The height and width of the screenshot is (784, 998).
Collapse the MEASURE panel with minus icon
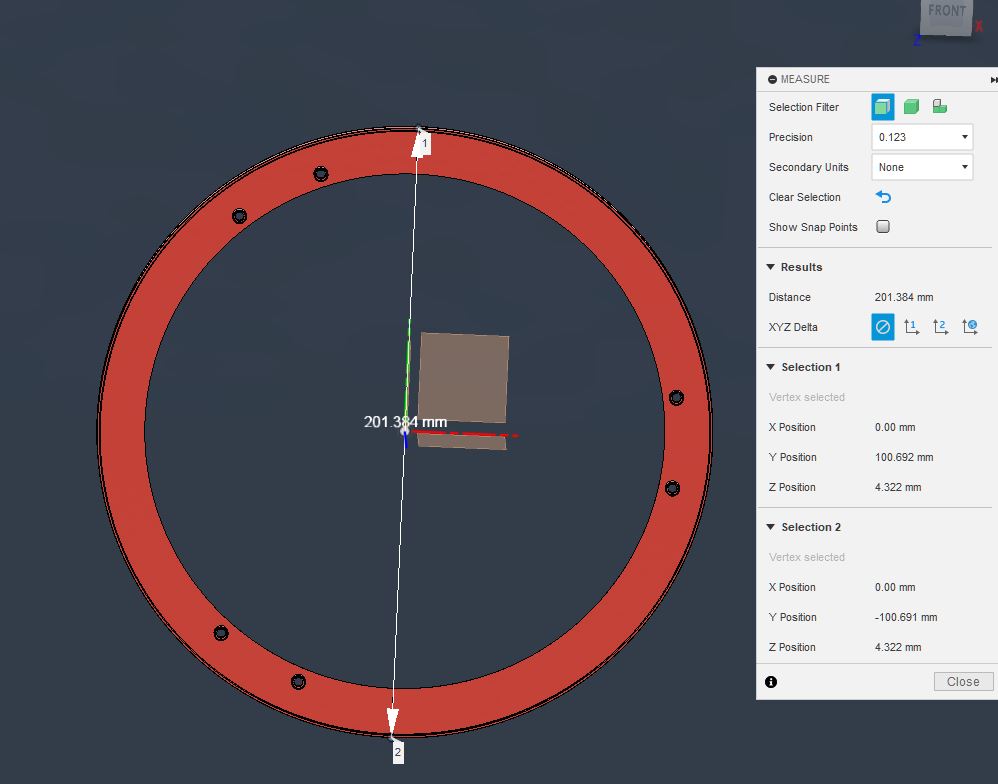tap(772, 80)
